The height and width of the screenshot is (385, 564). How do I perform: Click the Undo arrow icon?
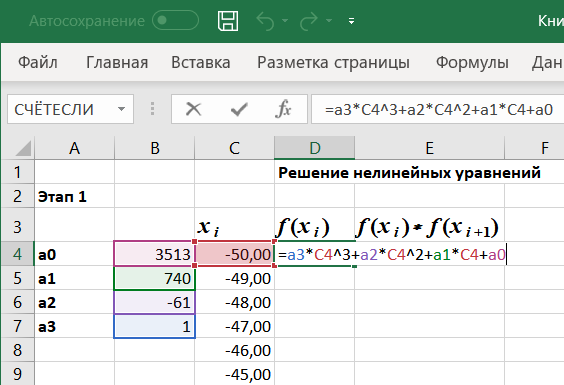click(265, 21)
